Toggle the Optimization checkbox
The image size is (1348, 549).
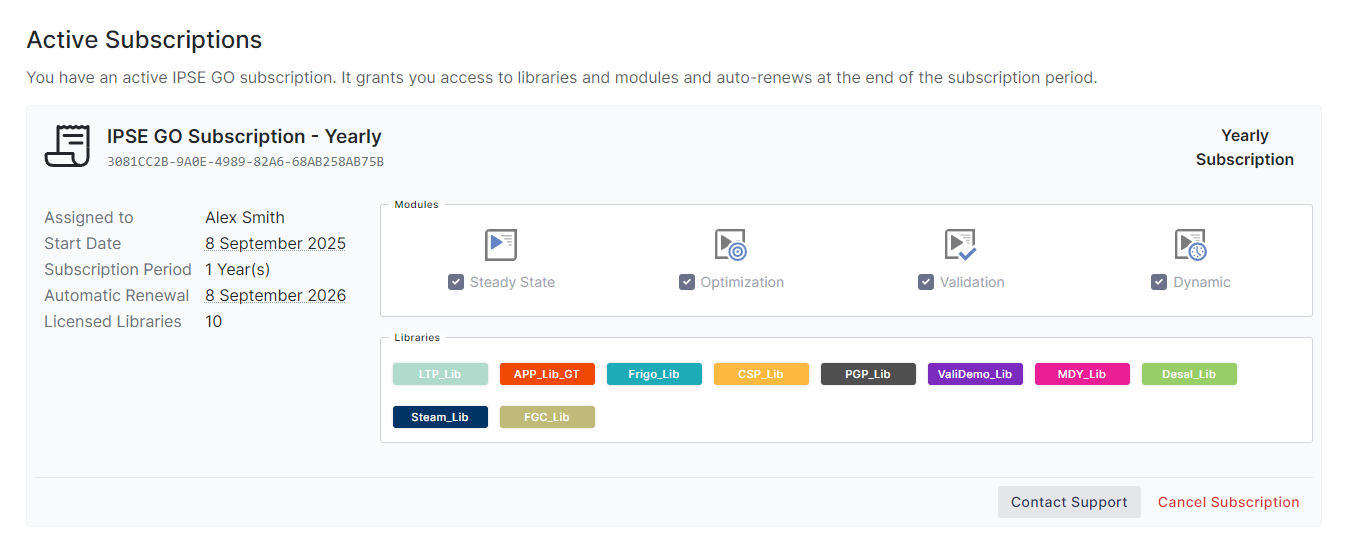pyautogui.click(x=687, y=282)
